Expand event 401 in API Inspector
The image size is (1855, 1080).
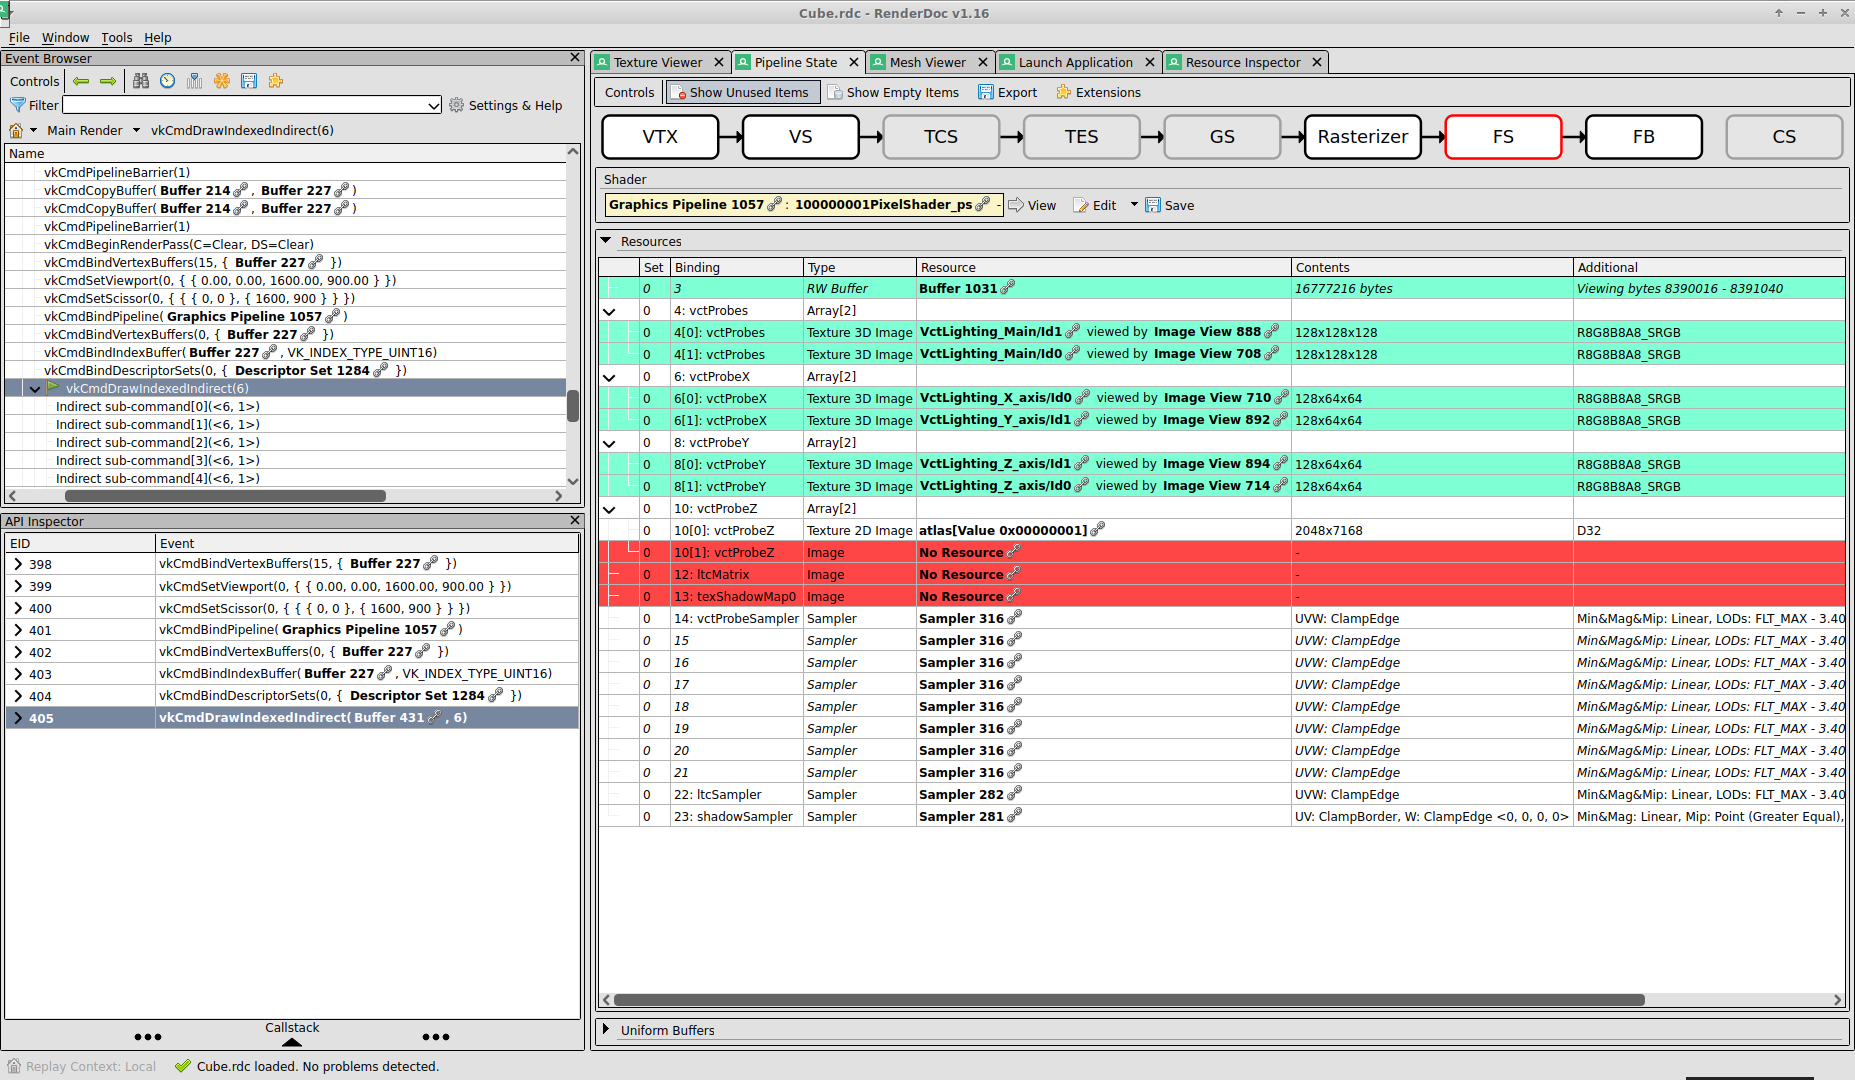pos(17,630)
